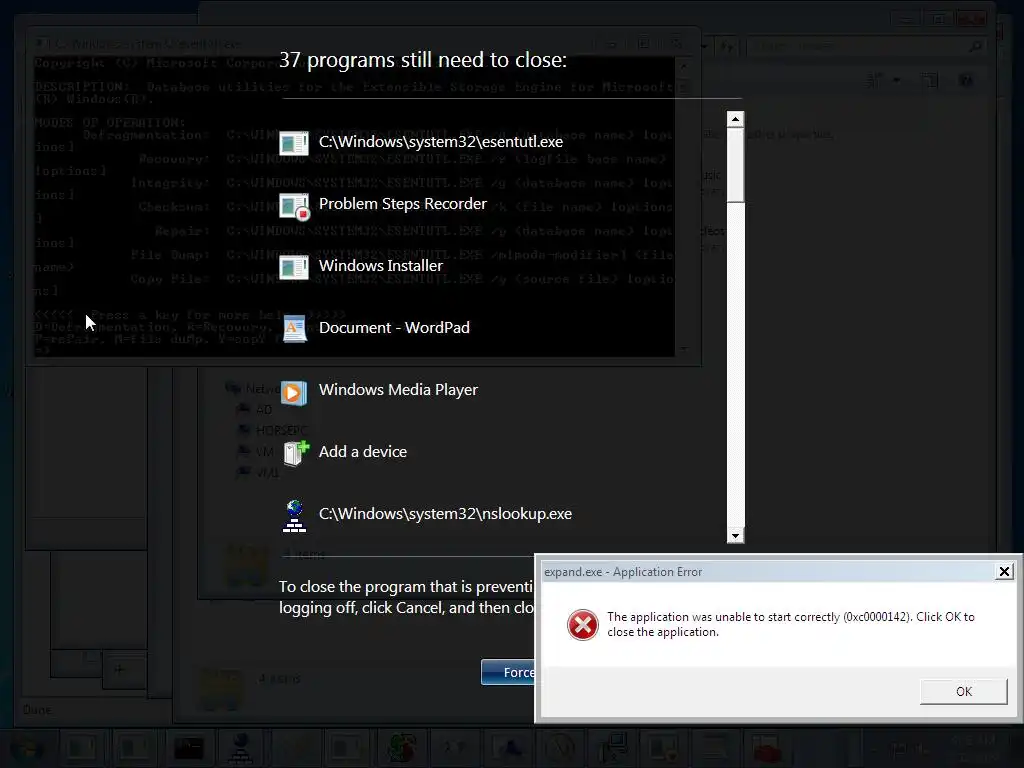Click the esentutl.exe program icon in list
The height and width of the screenshot is (768, 1024).
tap(294, 142)
